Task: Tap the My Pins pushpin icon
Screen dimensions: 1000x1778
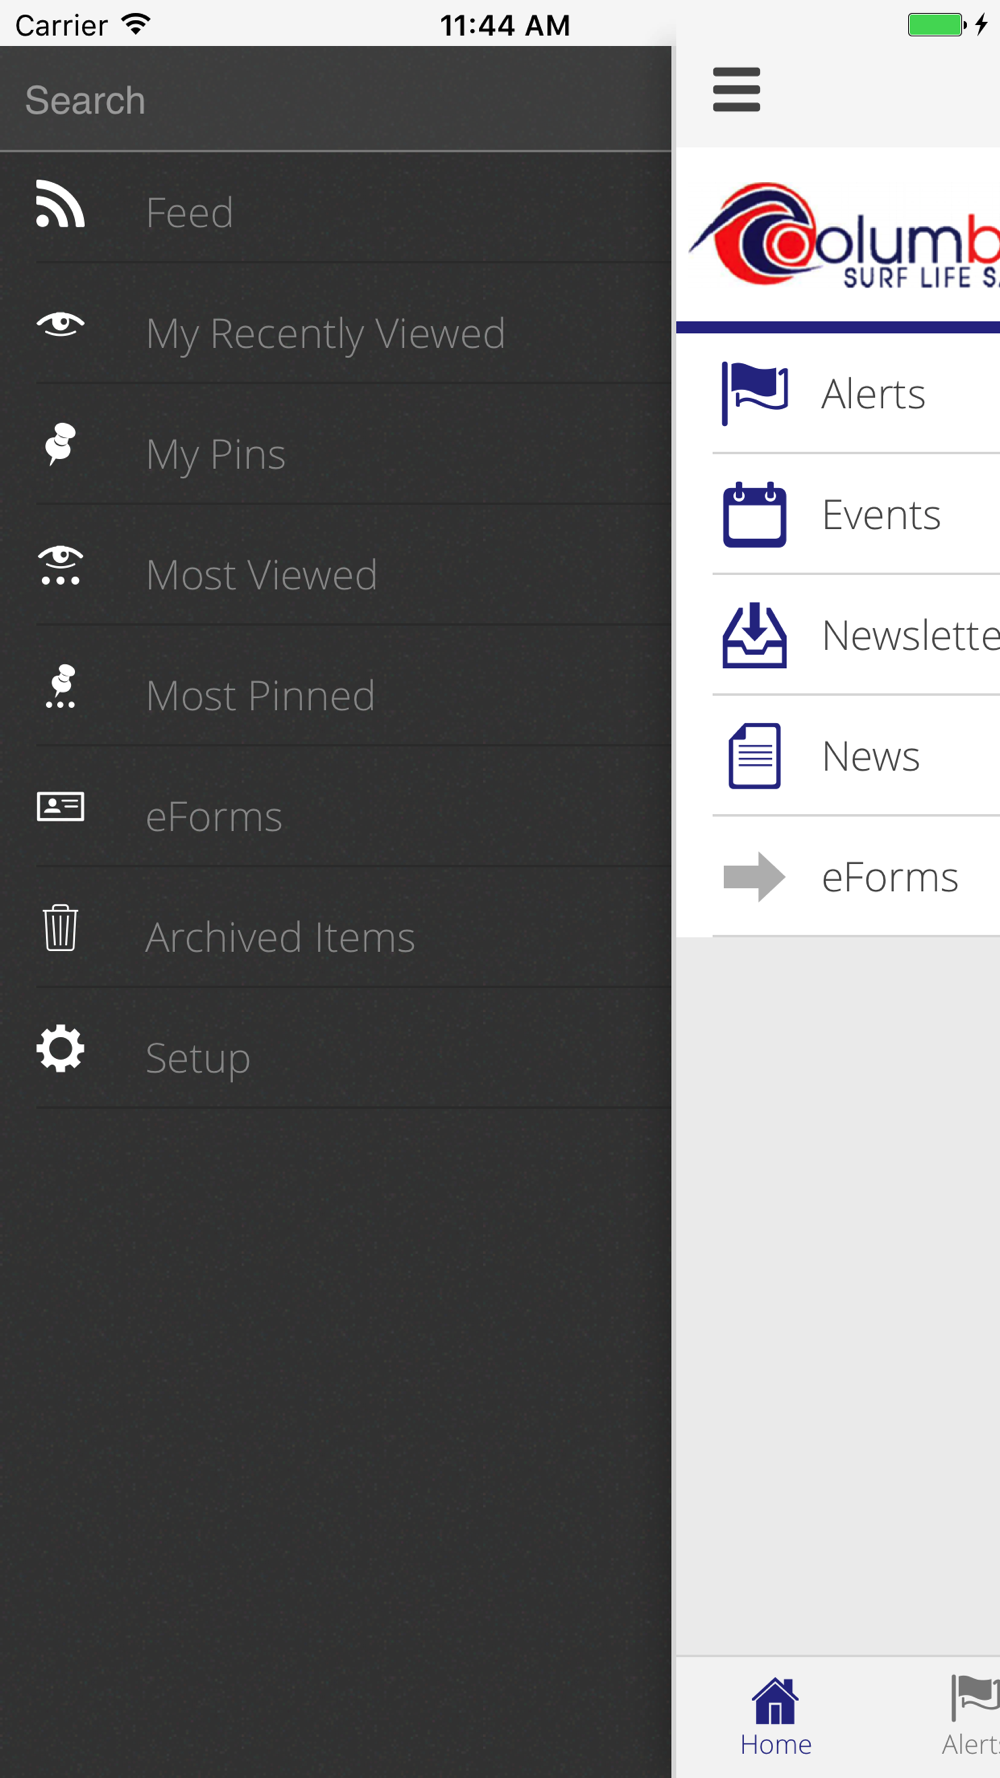Action: [x=60, y=445]
